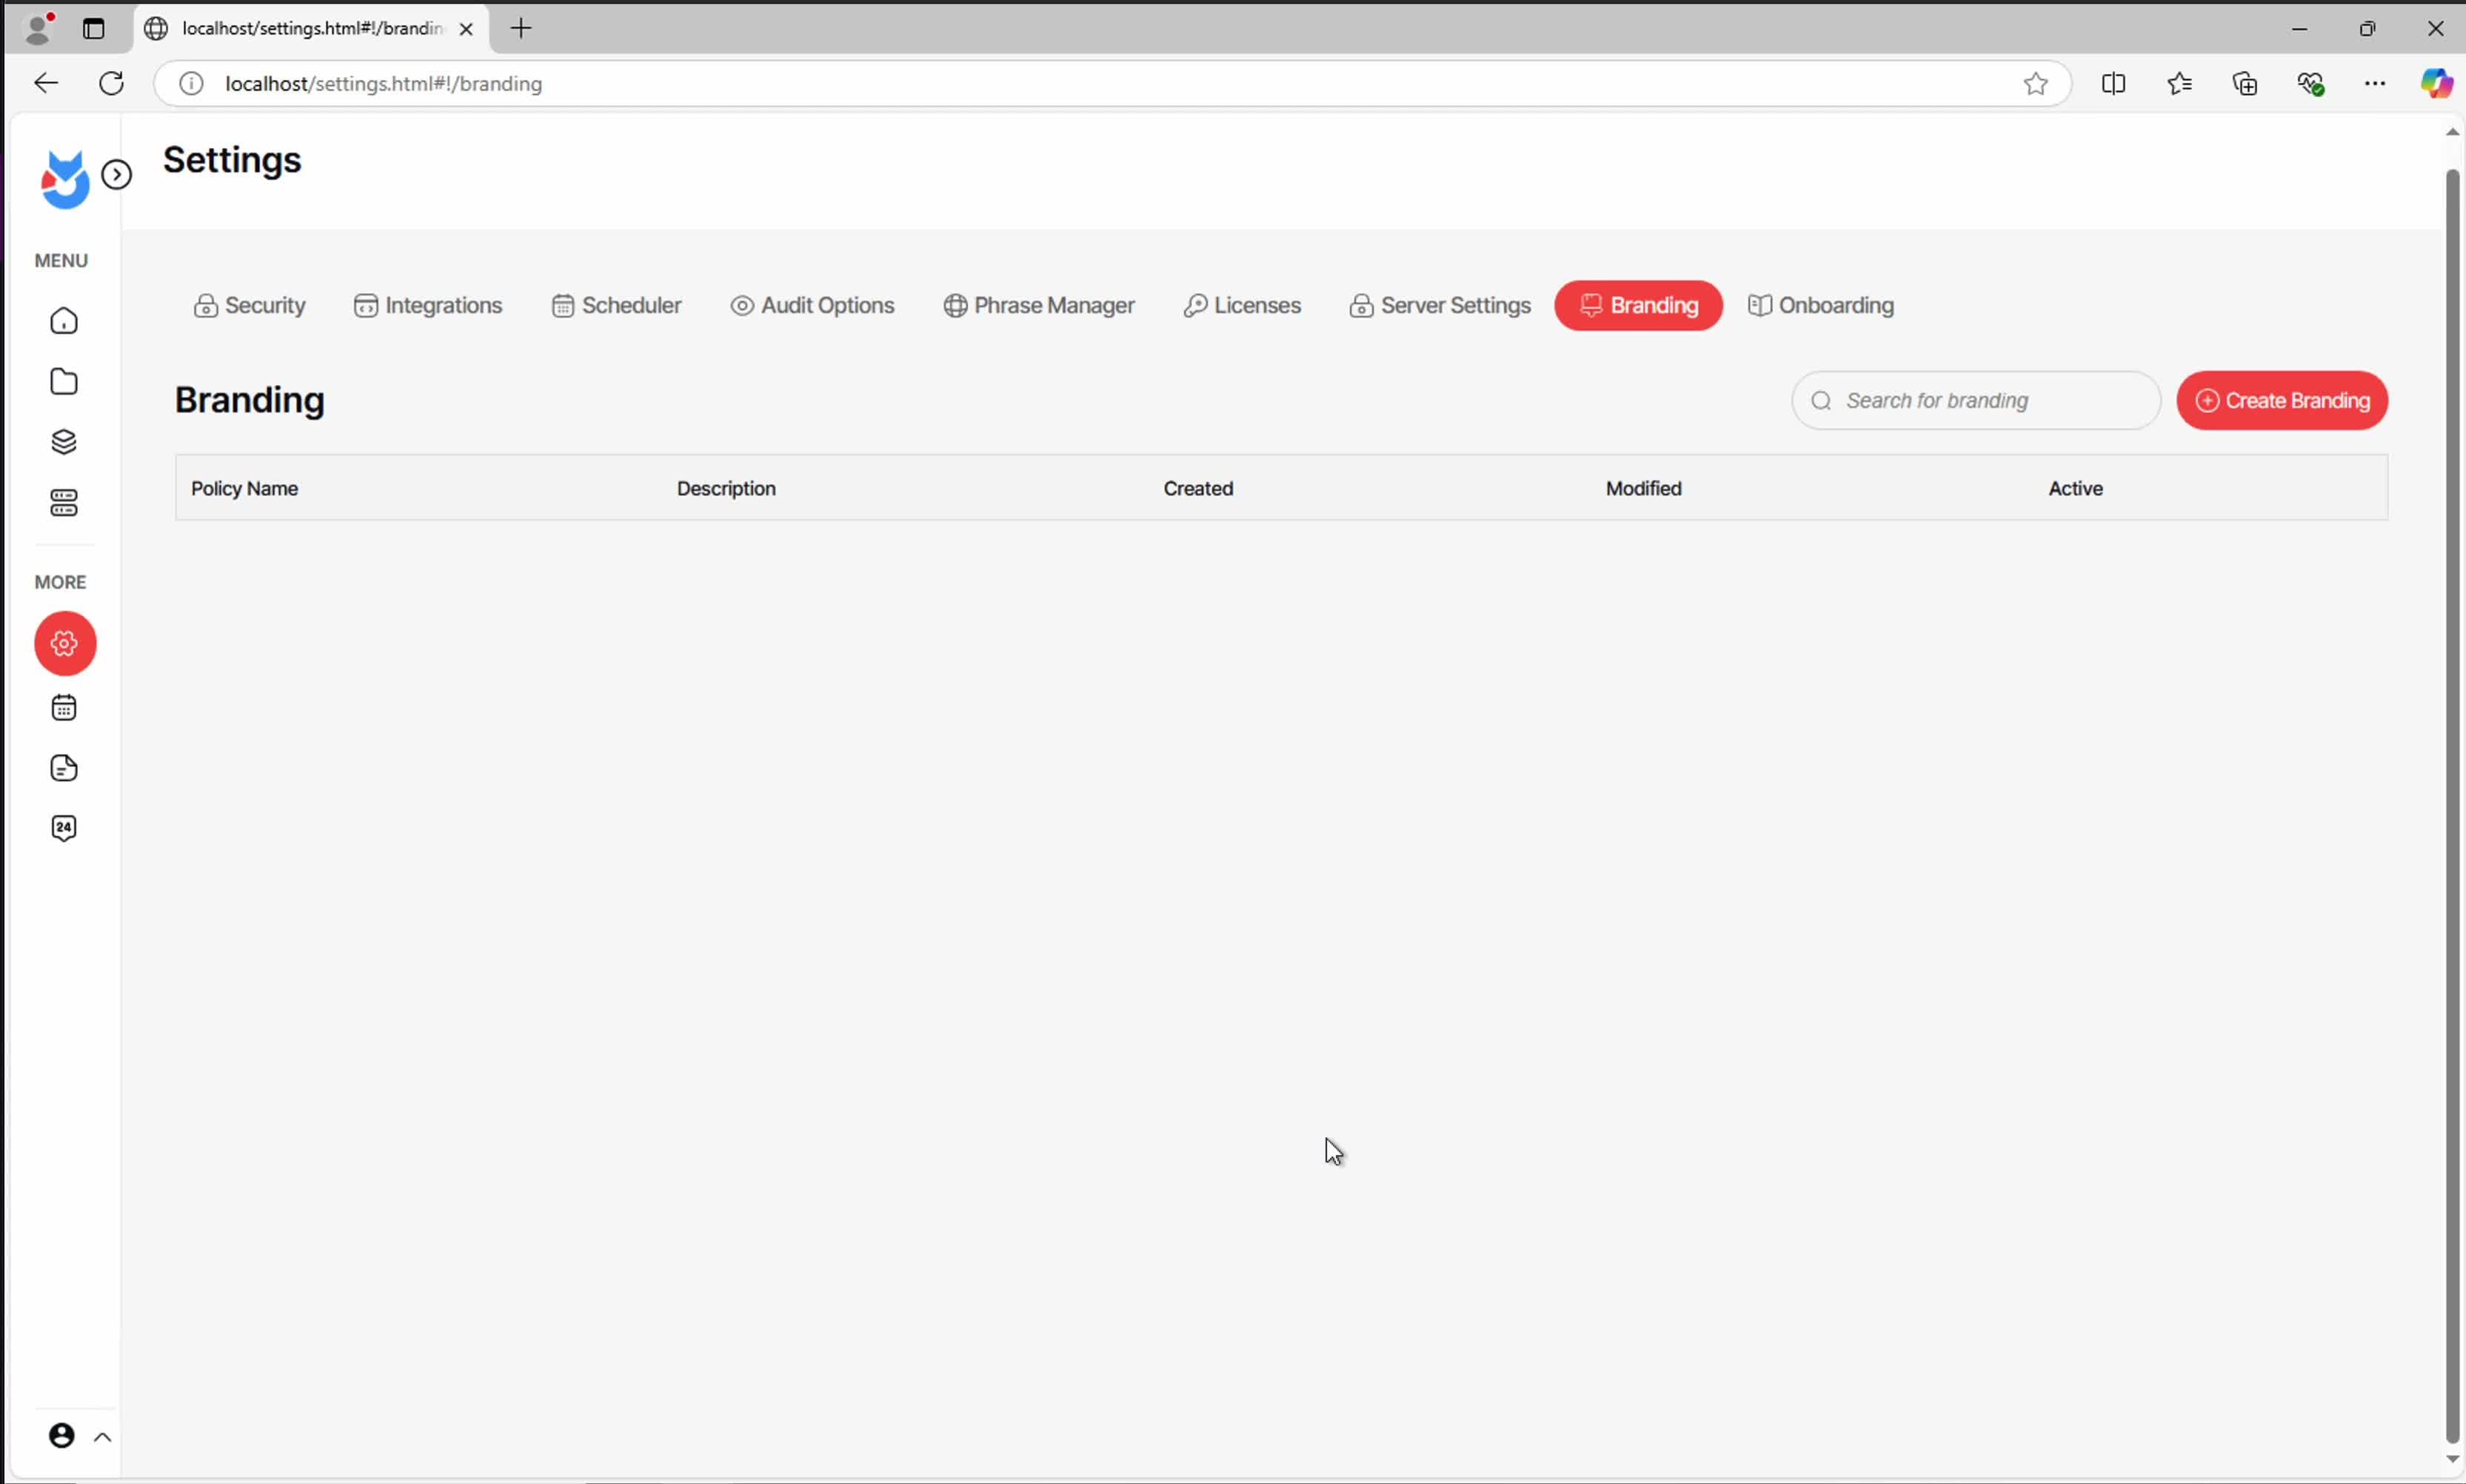Open the server rack sidebar icon
The height and width of the screenshot is (1484, 2466).
(64, 503)
